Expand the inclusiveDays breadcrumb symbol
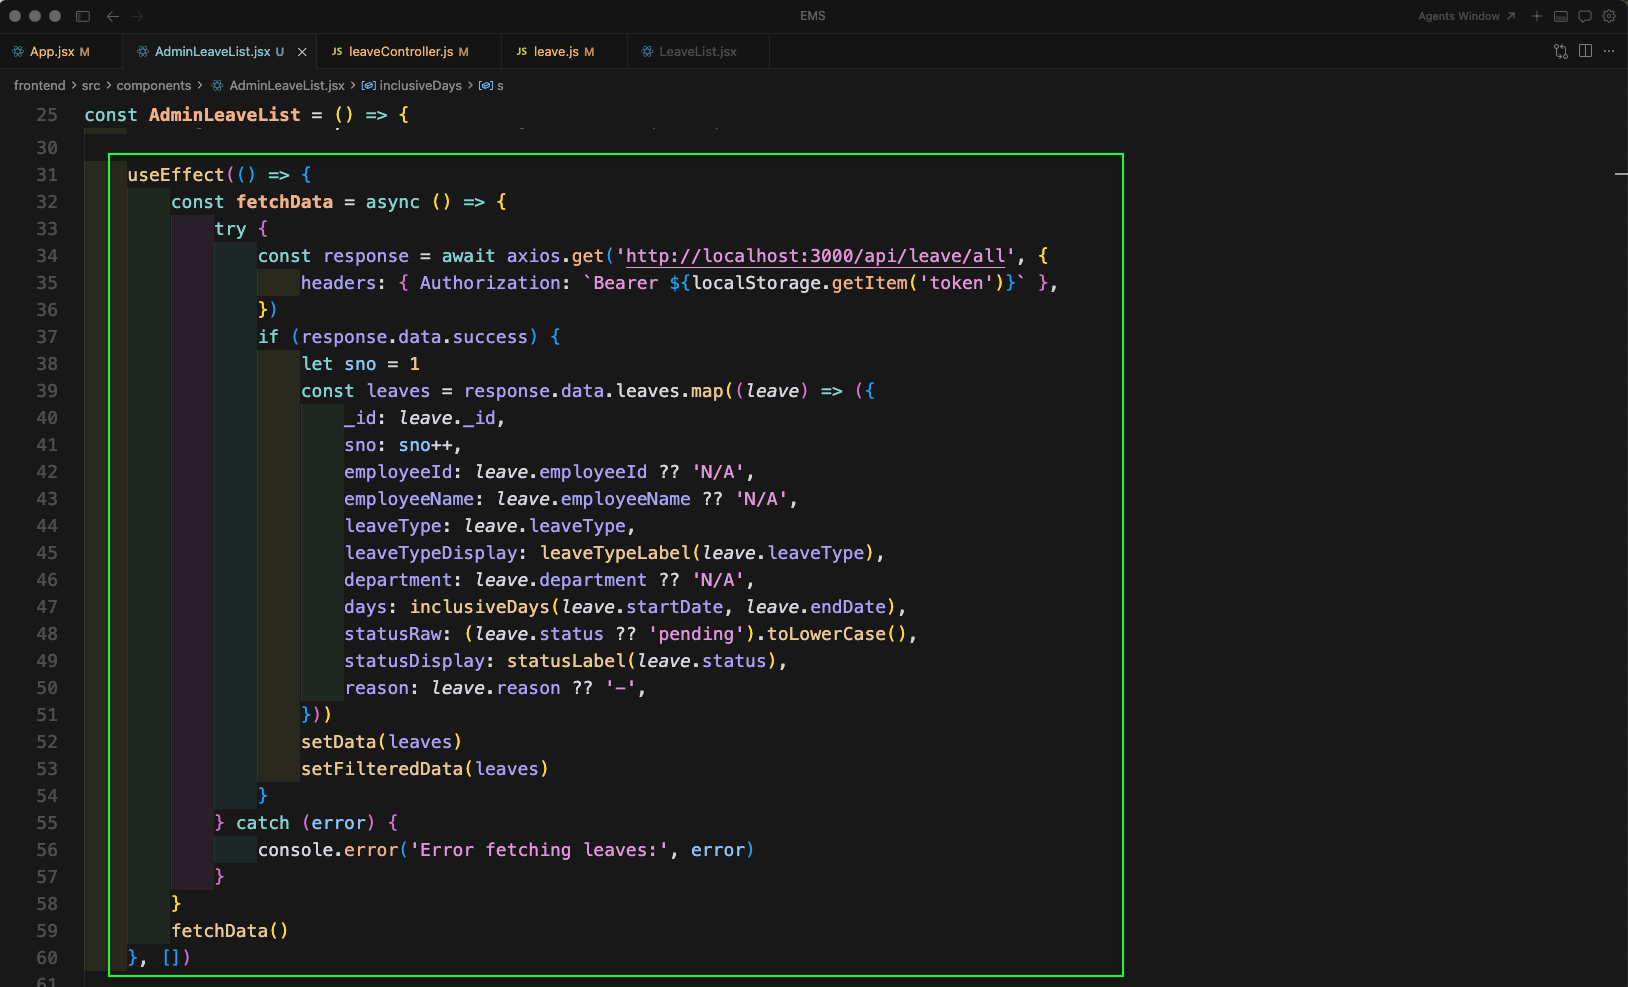Viewport: 1628px width, 987px height. tap(420, 86)
